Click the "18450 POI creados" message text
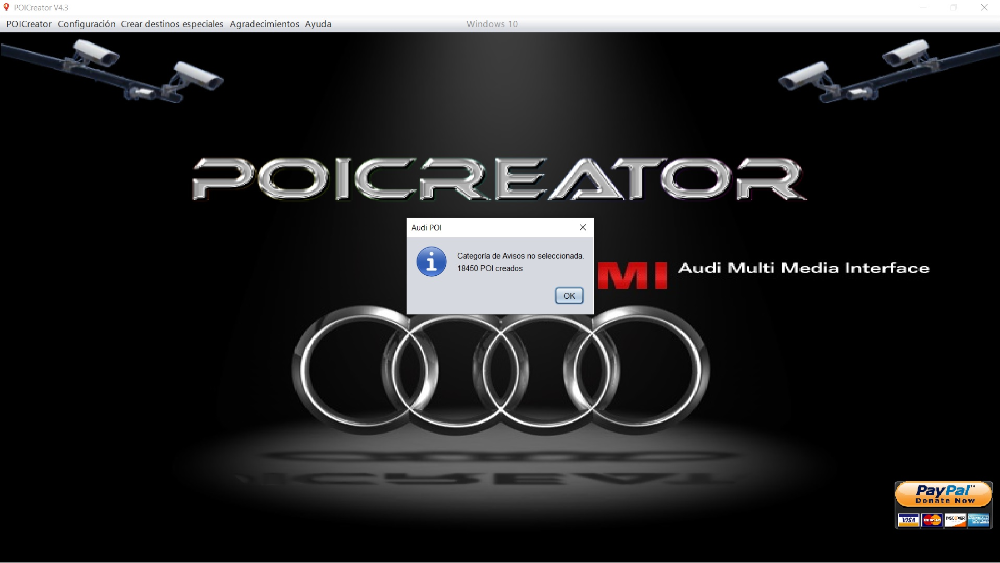The image size is (1000, 563). pos(490,268)
